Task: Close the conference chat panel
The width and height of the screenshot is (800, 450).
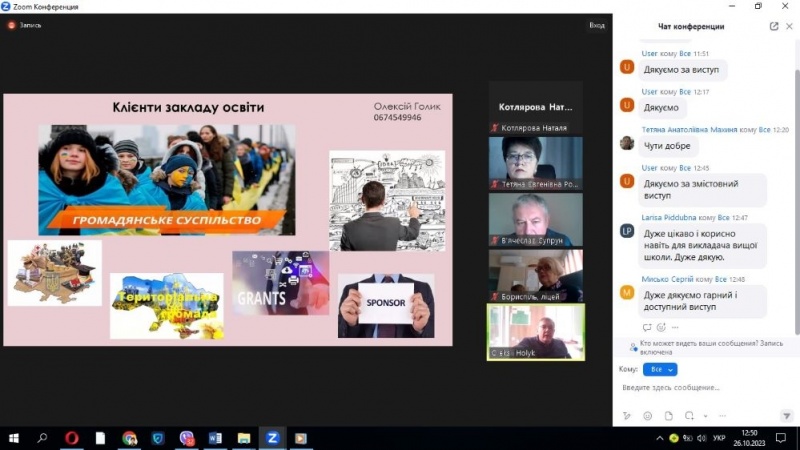Action: coord(789,27)
